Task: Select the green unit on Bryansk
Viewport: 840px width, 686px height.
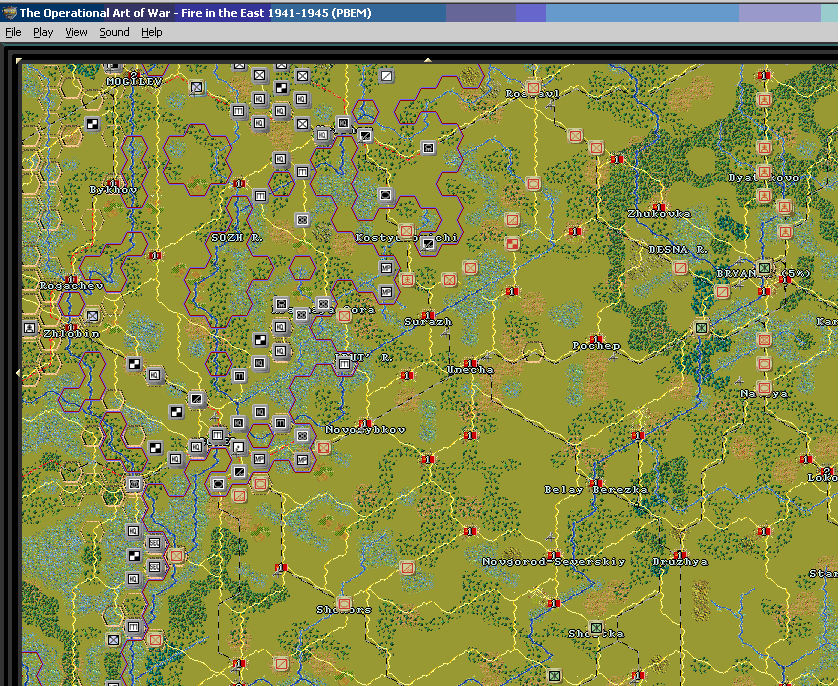Action: (764, 267)
